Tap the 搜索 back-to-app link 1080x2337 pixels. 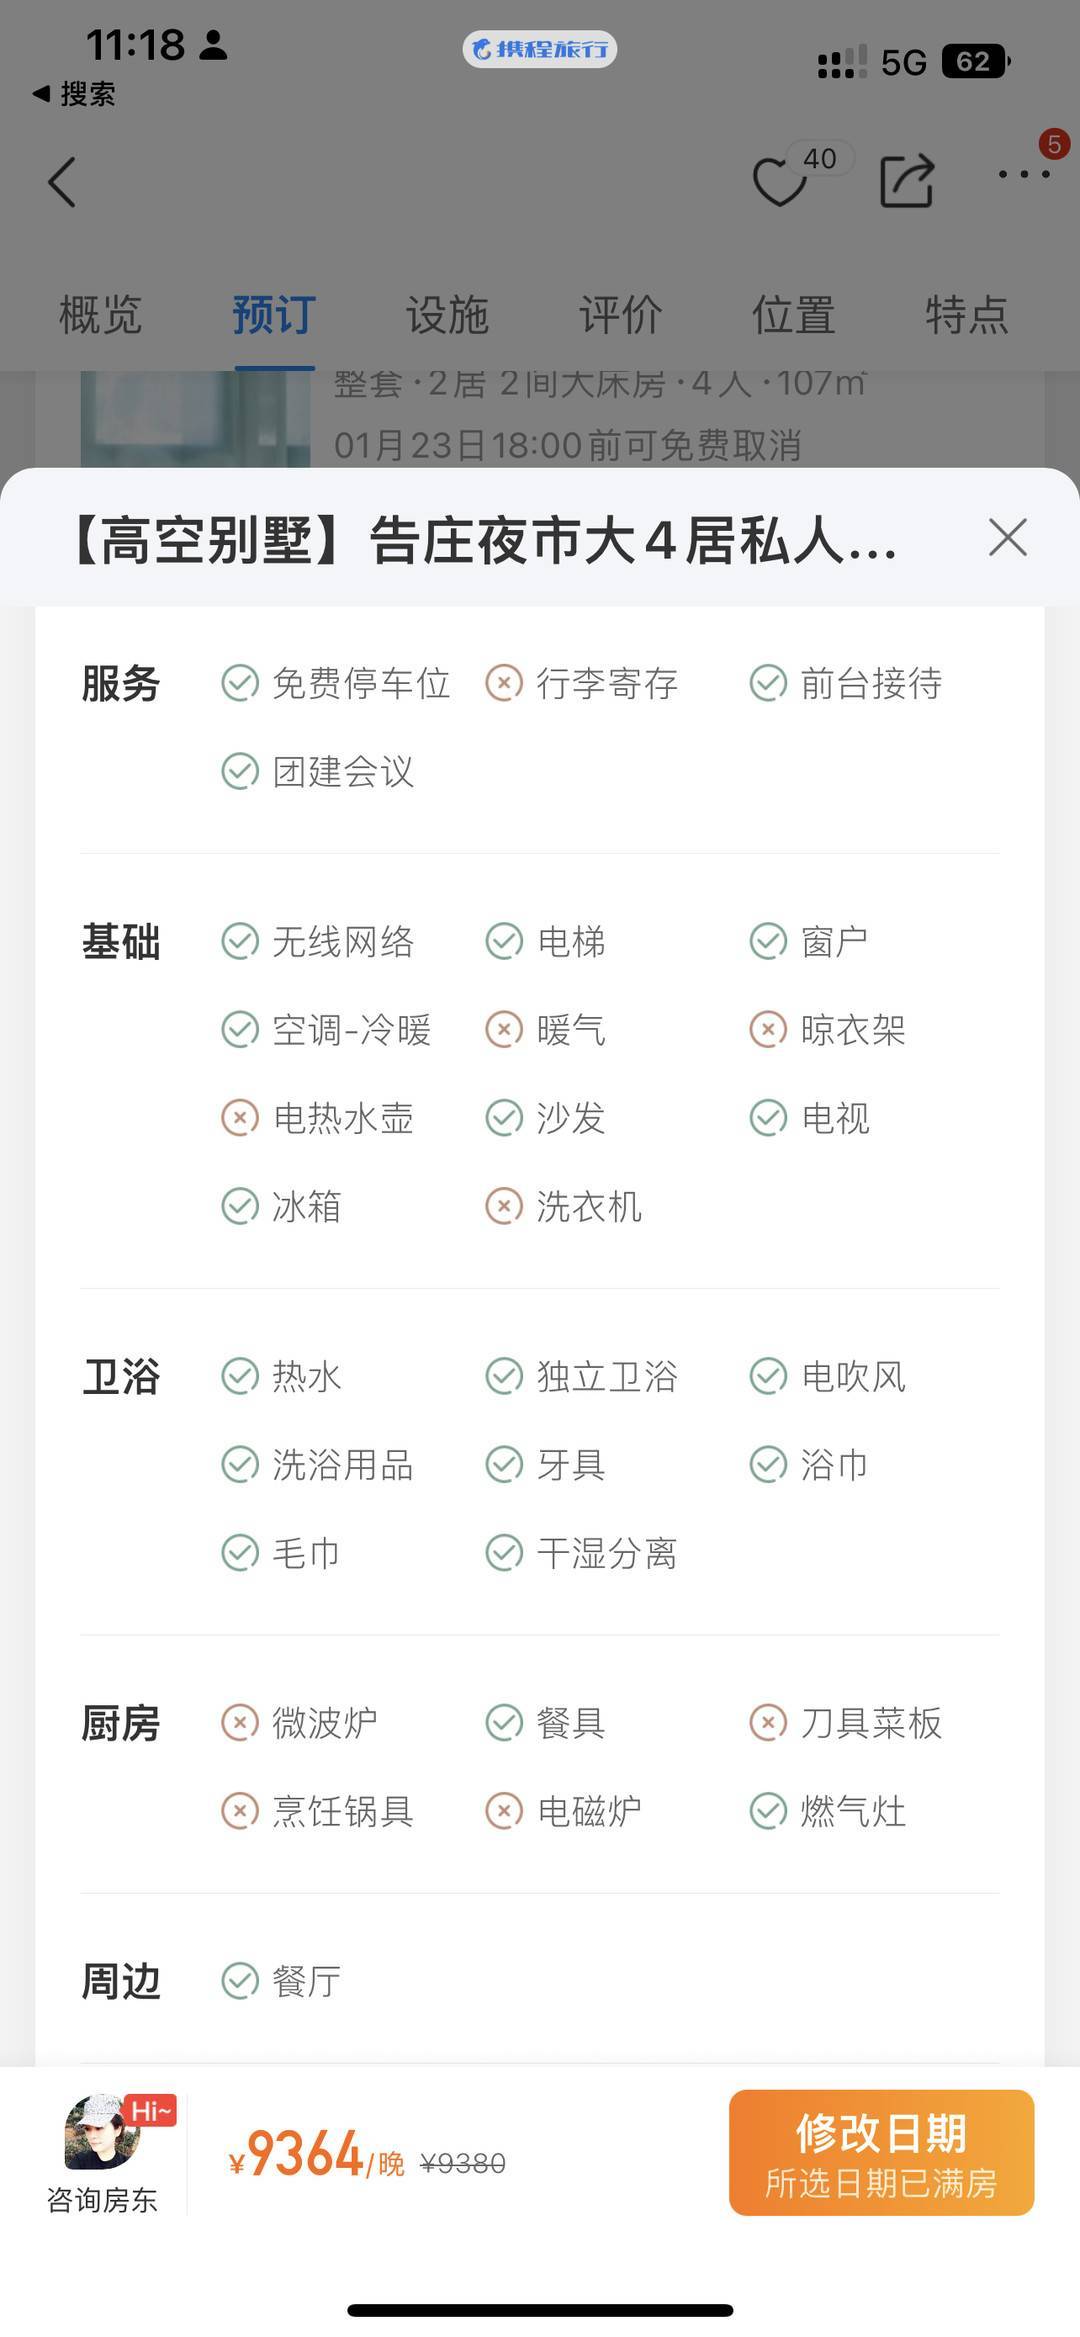(75, 94)
